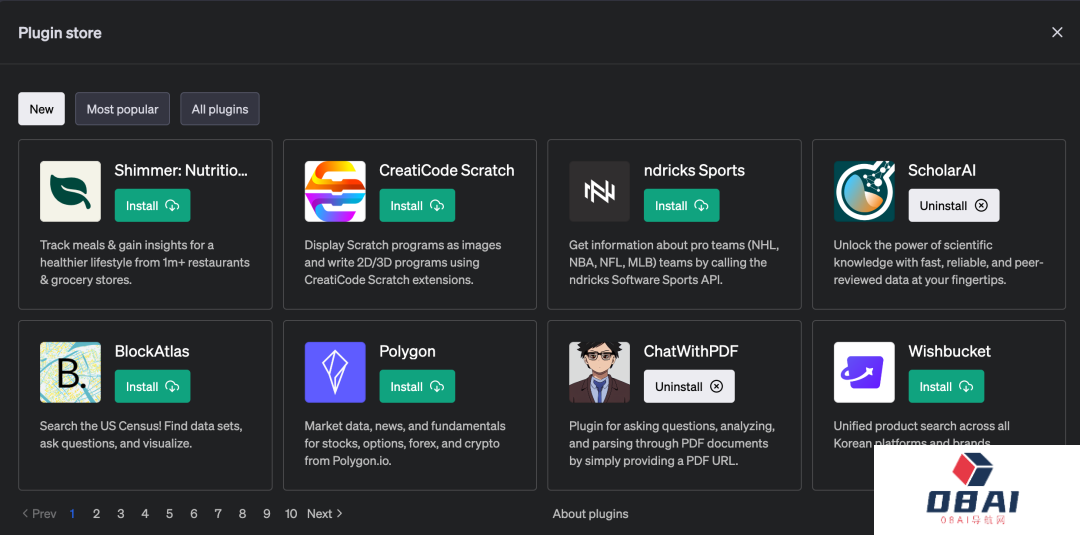This screenshot has height=535, width=1080.
Task: Select the All plugins tab
Action: 220,109
